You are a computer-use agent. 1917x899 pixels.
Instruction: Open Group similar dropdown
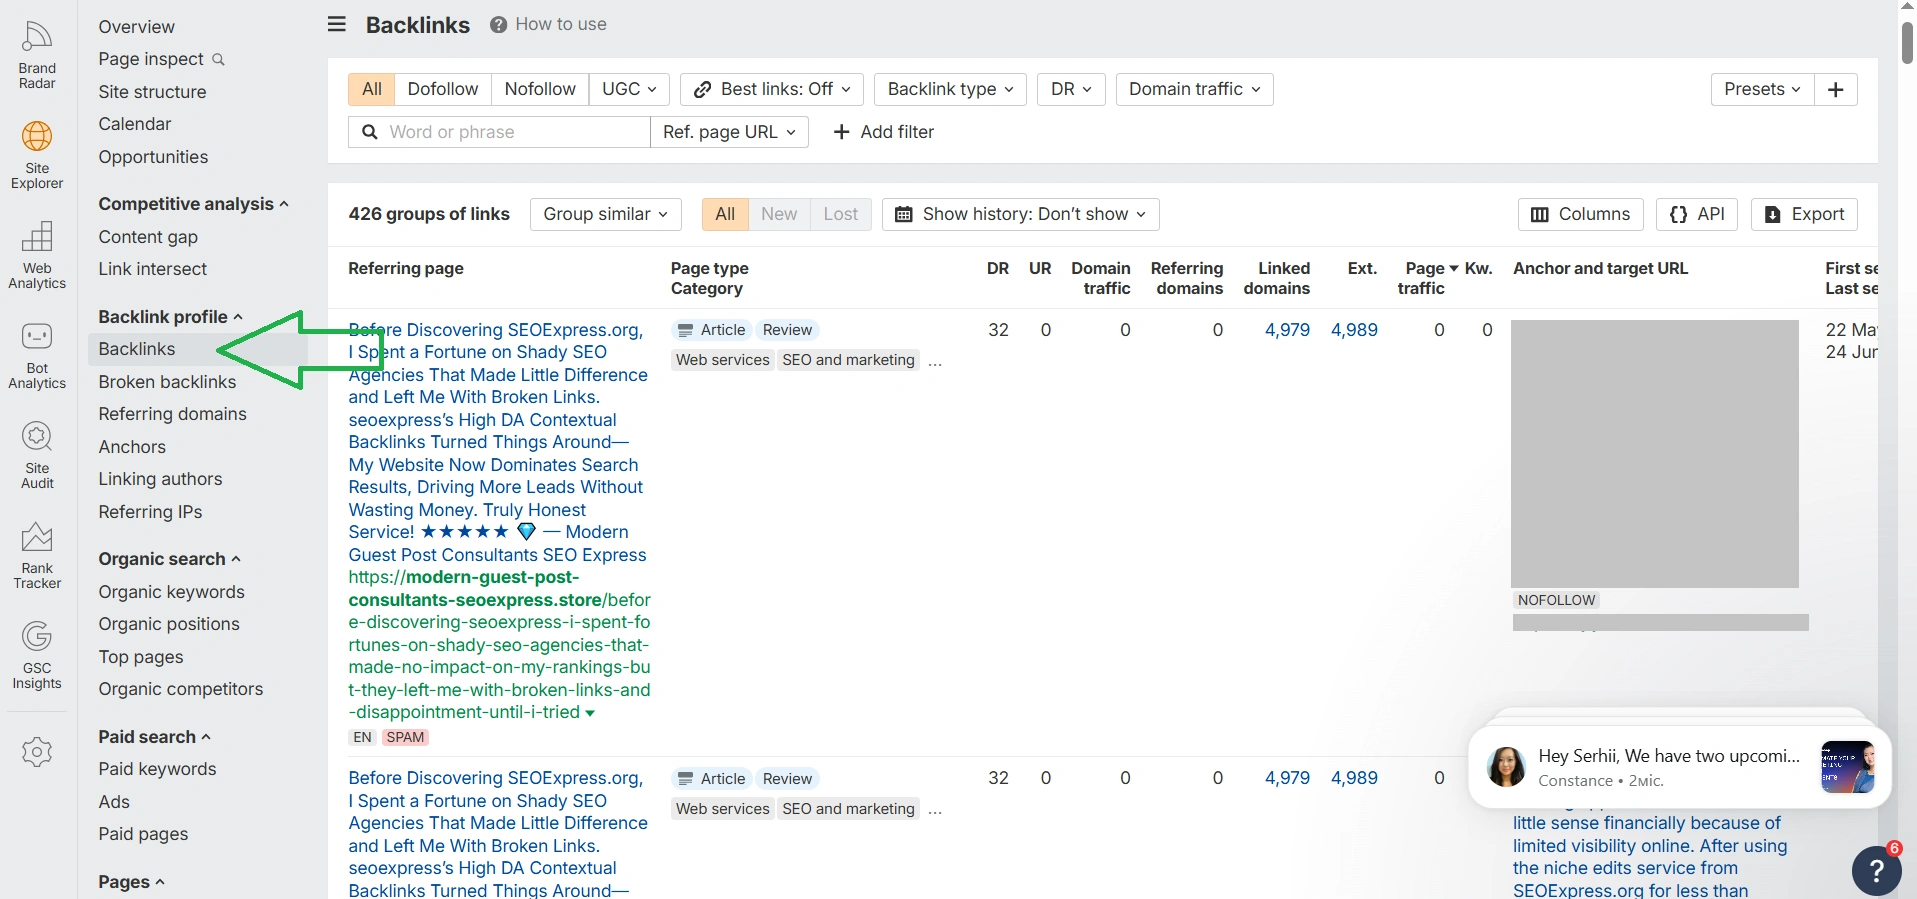(606, 214)
